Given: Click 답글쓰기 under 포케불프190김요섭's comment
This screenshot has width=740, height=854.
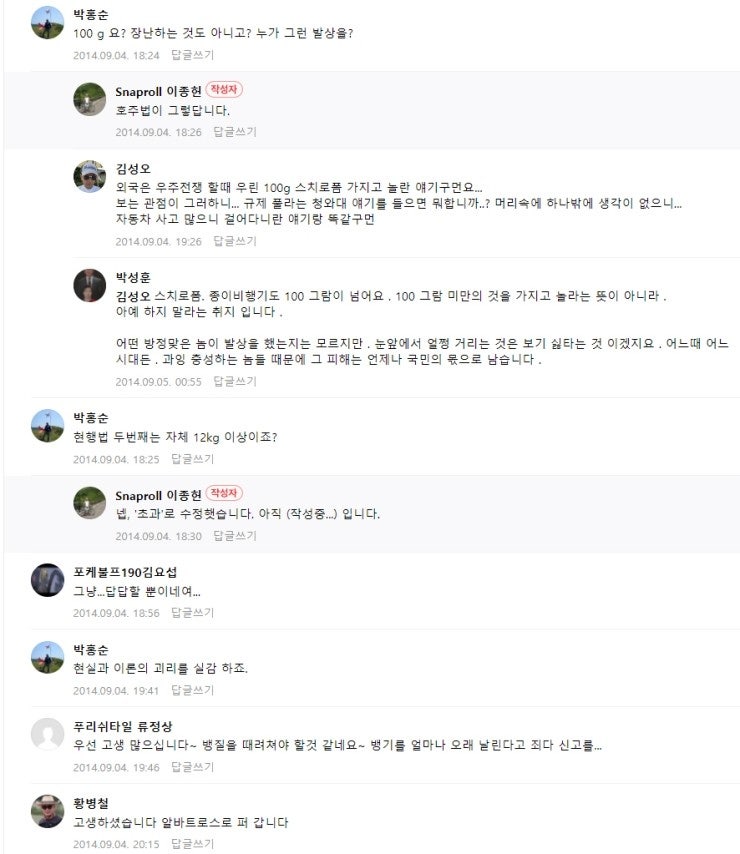Looking at the screenshot, I should point(192,613).
